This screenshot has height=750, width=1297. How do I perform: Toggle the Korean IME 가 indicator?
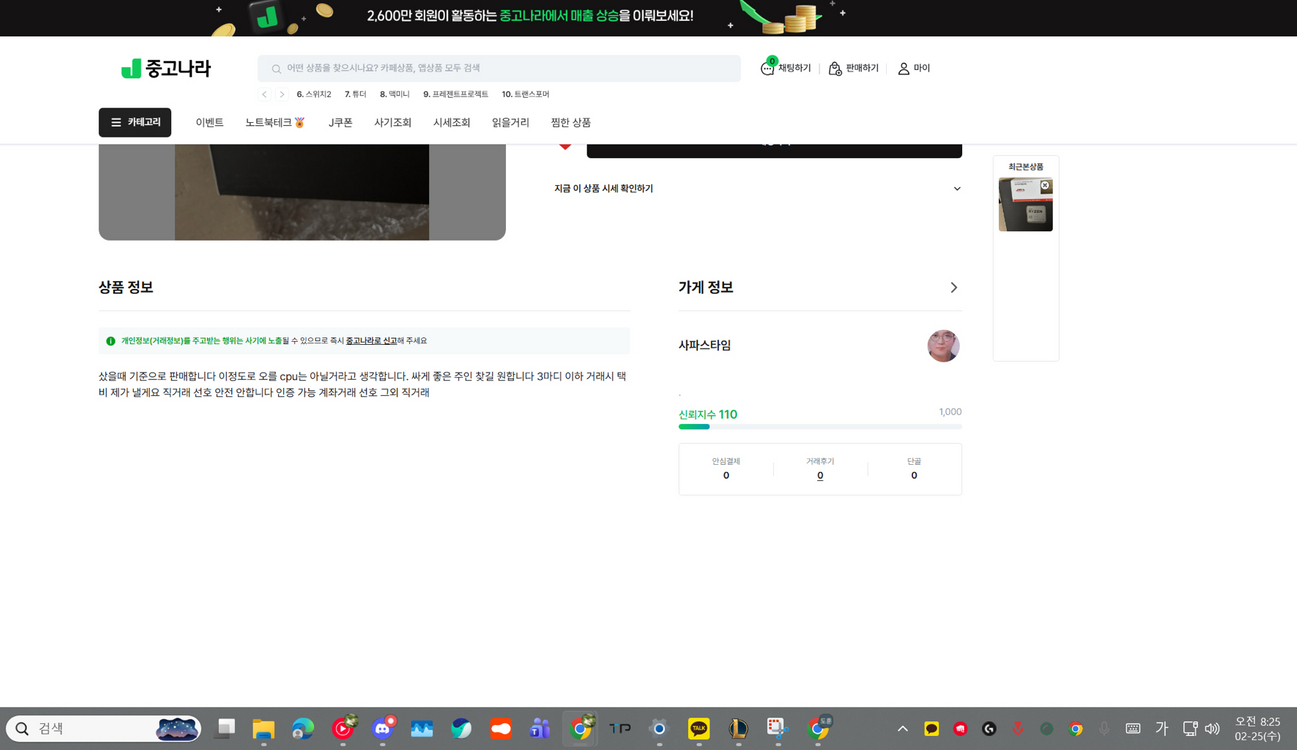(1161, 729)
